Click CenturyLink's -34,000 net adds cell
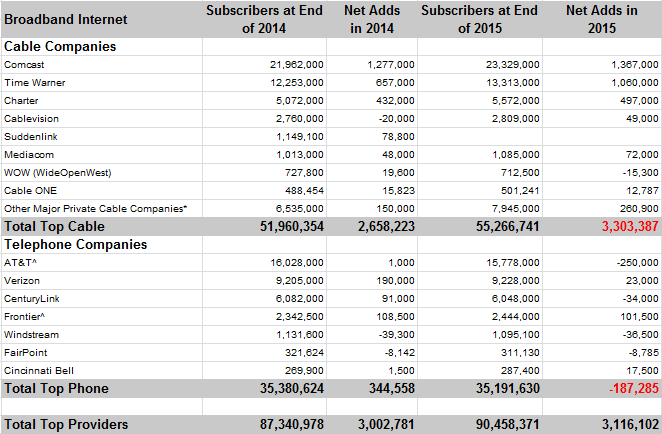The width and height of the screenshot is (662, 434). (x=640, y=299)
